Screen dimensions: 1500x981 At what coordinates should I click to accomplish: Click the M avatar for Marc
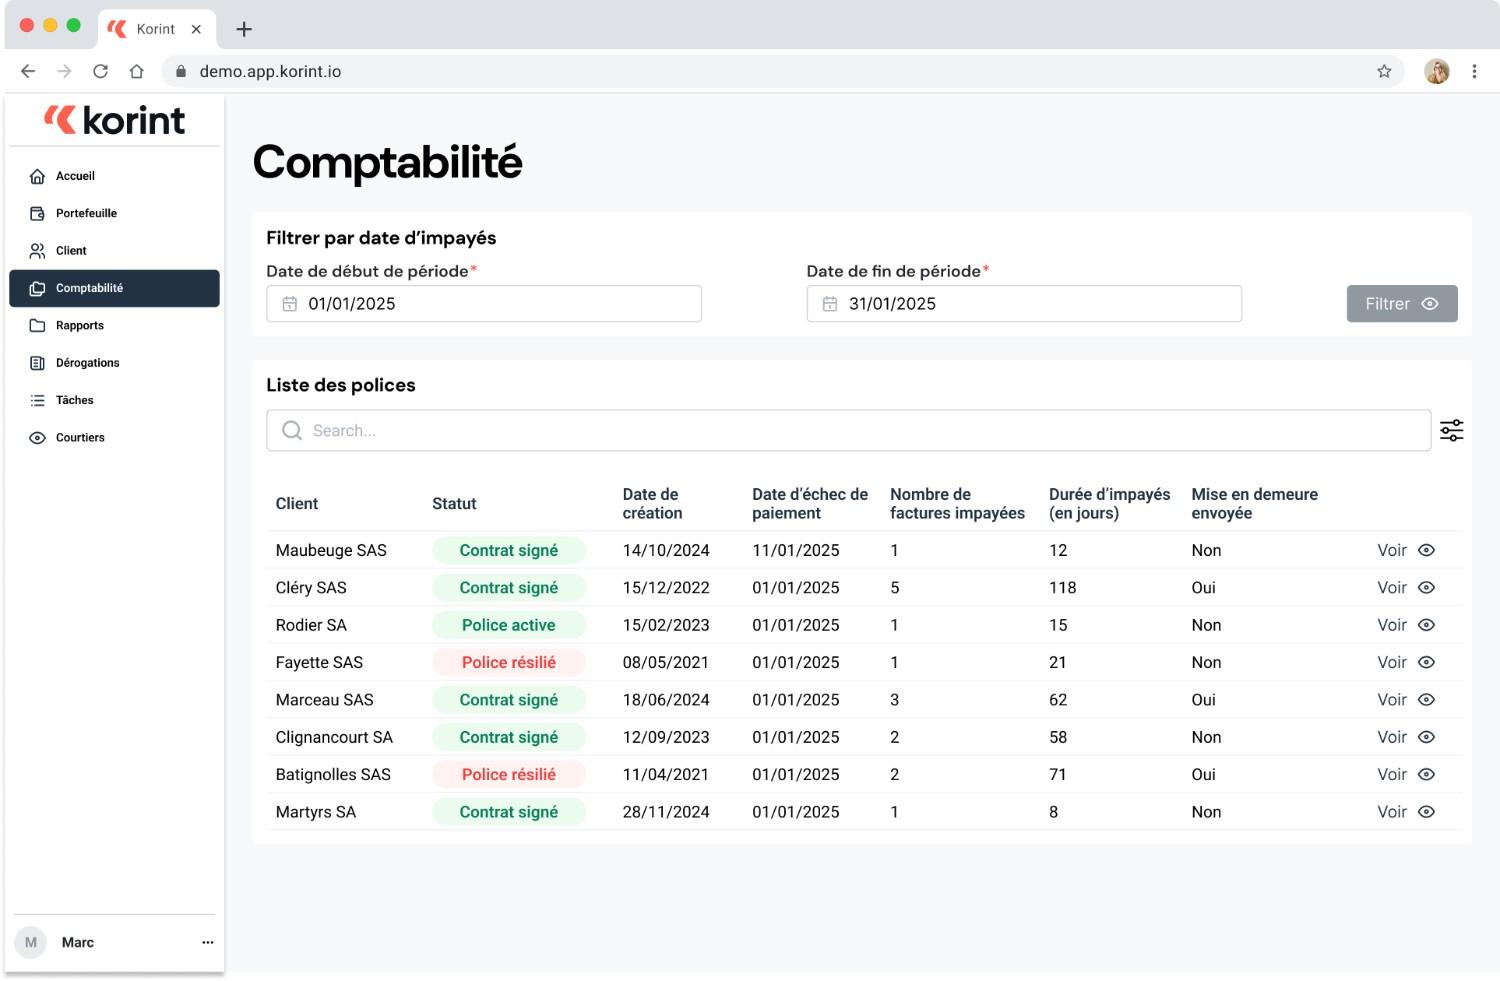click(x=31, y=942)
